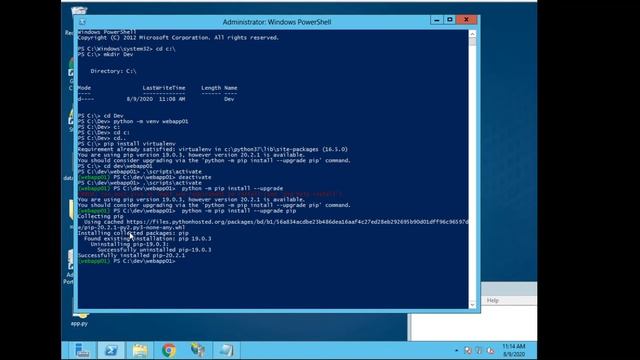Show hidden system tray icons
The image size is (640, 360).
tap(456, 350)
